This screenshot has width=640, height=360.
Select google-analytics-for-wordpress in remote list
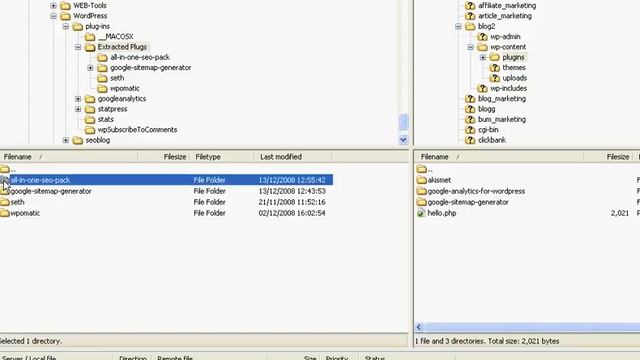[x=476, y=191]
